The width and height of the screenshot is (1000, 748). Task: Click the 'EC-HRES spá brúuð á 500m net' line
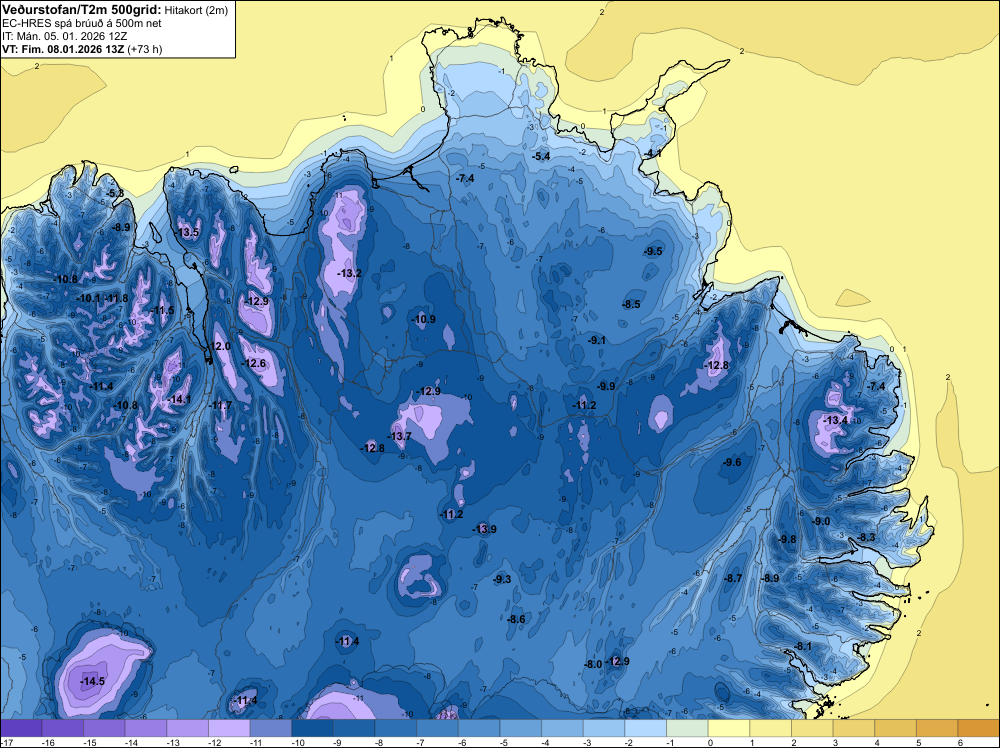pyautogui.click(x=82, y=24)
